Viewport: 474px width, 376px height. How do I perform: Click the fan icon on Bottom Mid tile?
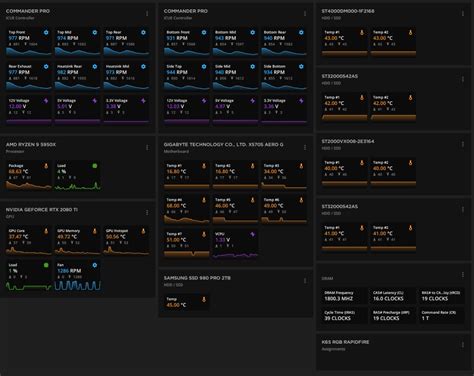(253, 32)
